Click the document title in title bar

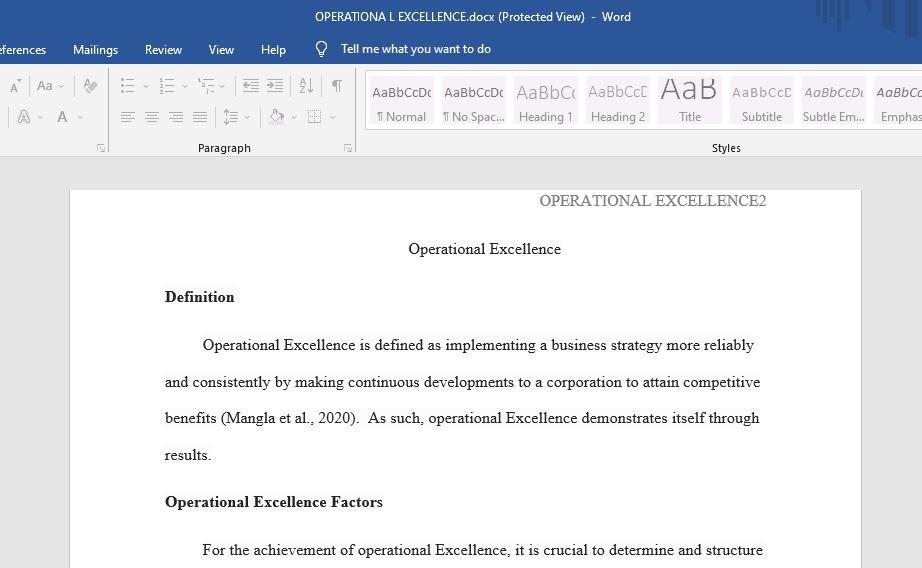point(473,17)
